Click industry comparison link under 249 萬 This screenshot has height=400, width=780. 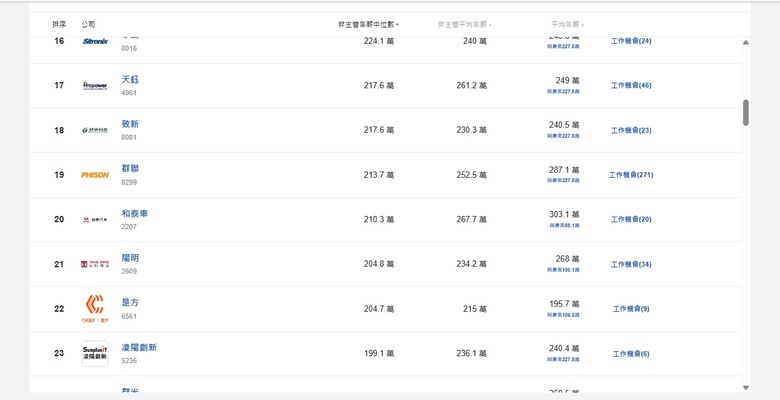point(563,92)
